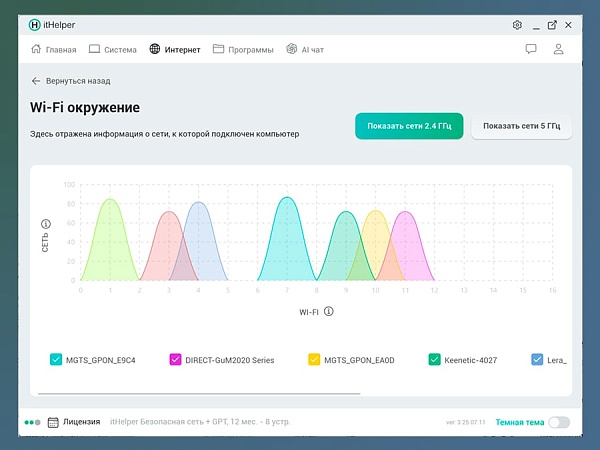This screenshot has height=450, width=600.
Task: Open the Система tab
Action: (113, 49)
